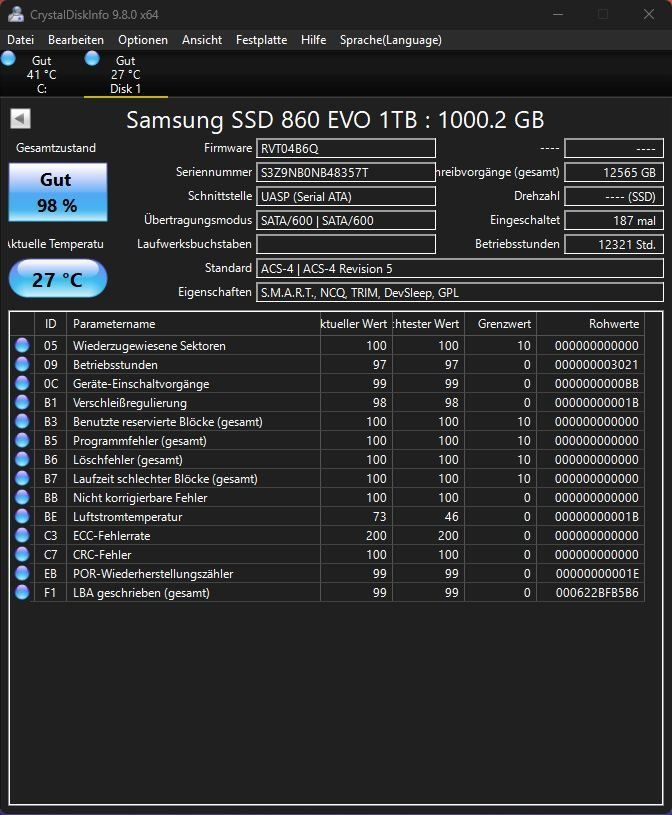Viewport: 672px width, 815px height.
Task: Click status orb for Geräte-Einschaltvorgänge row
Action: (x=22, y=383)
